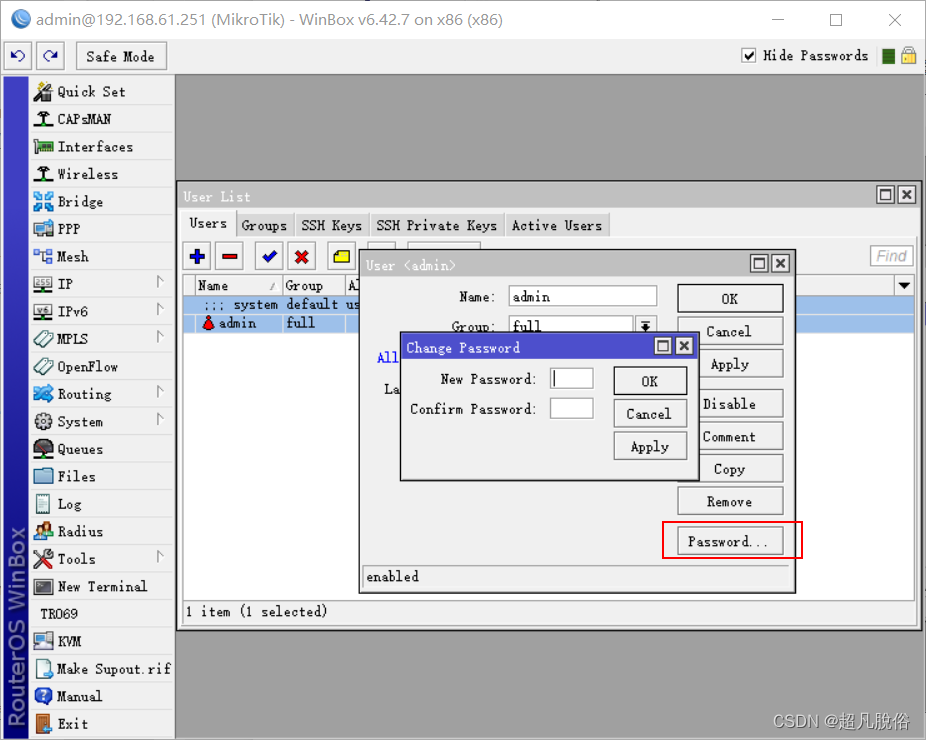Click the redo arrow in the top toolbar

pyautogui.click(x=48, y=56)
